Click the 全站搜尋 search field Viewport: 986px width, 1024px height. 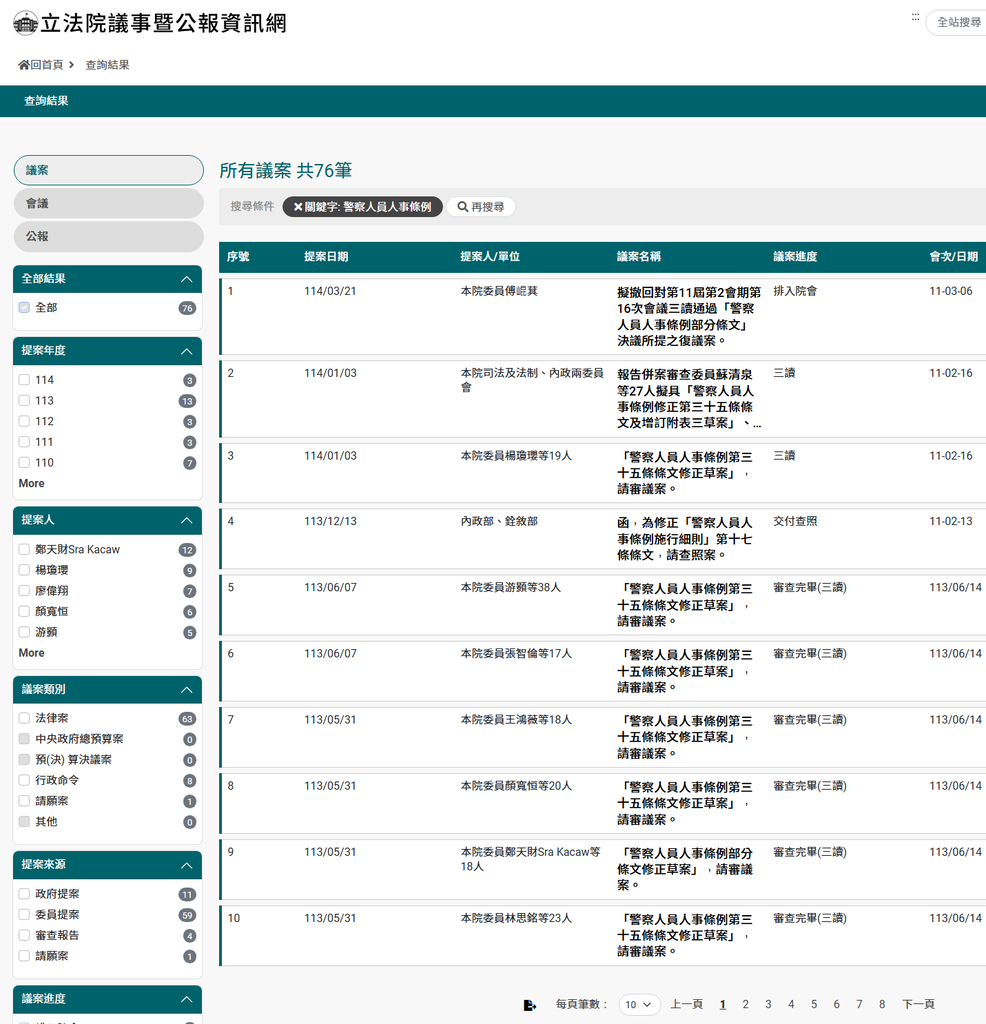pyautogui.click(x=957, y=22)
